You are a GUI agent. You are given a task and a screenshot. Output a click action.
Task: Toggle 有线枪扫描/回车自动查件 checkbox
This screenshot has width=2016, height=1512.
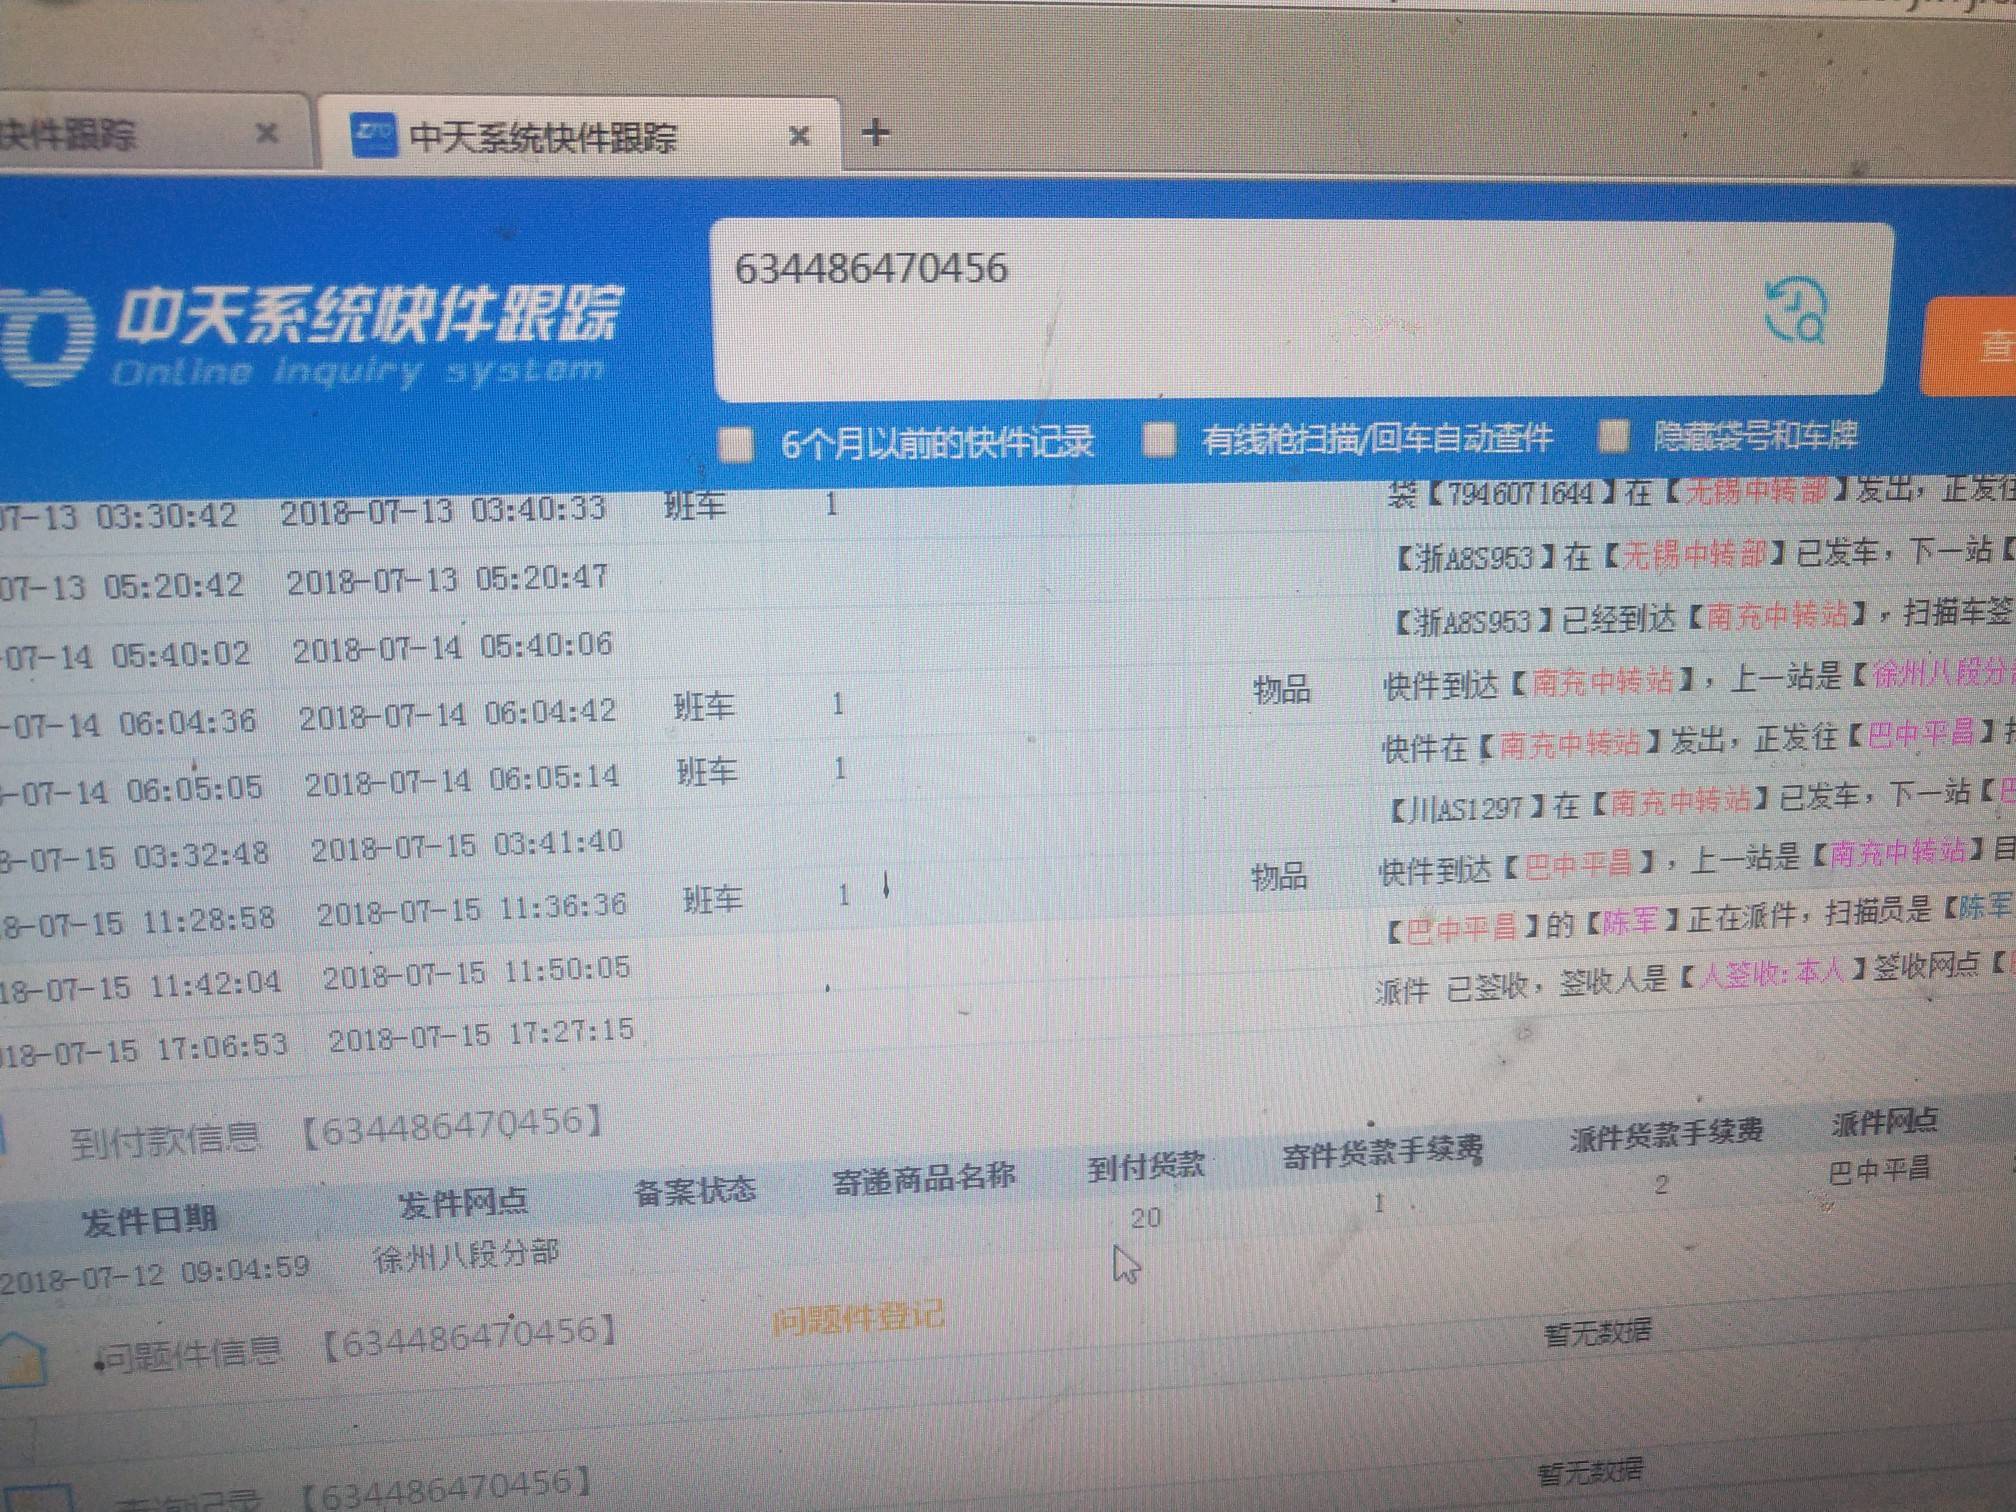[1160, 438]
